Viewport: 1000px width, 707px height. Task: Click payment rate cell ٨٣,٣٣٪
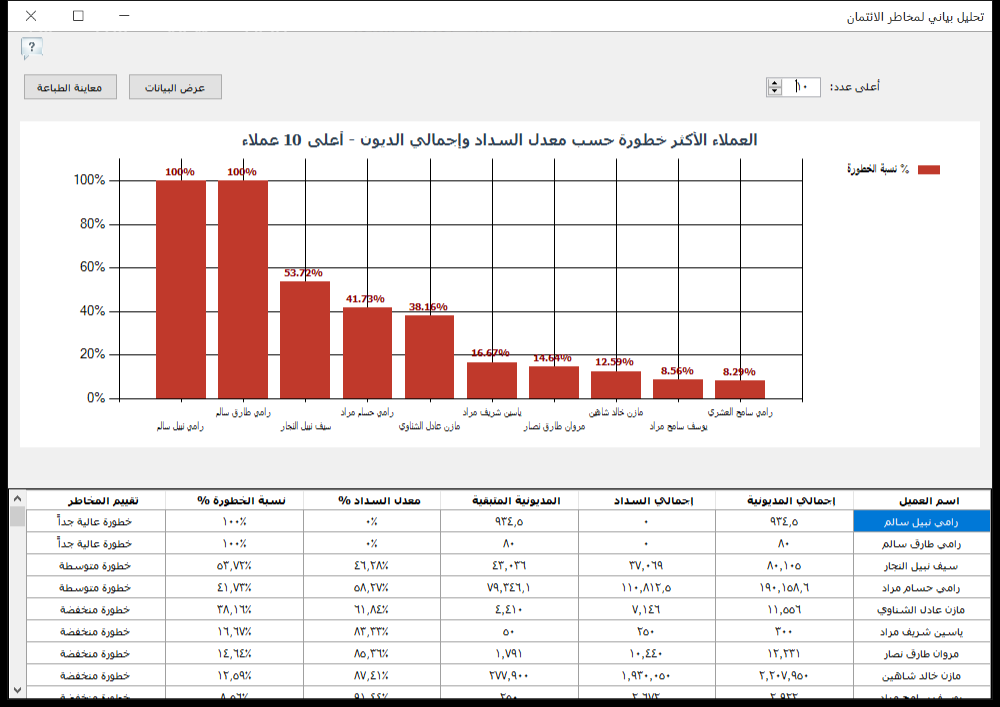tap(371, 632)
